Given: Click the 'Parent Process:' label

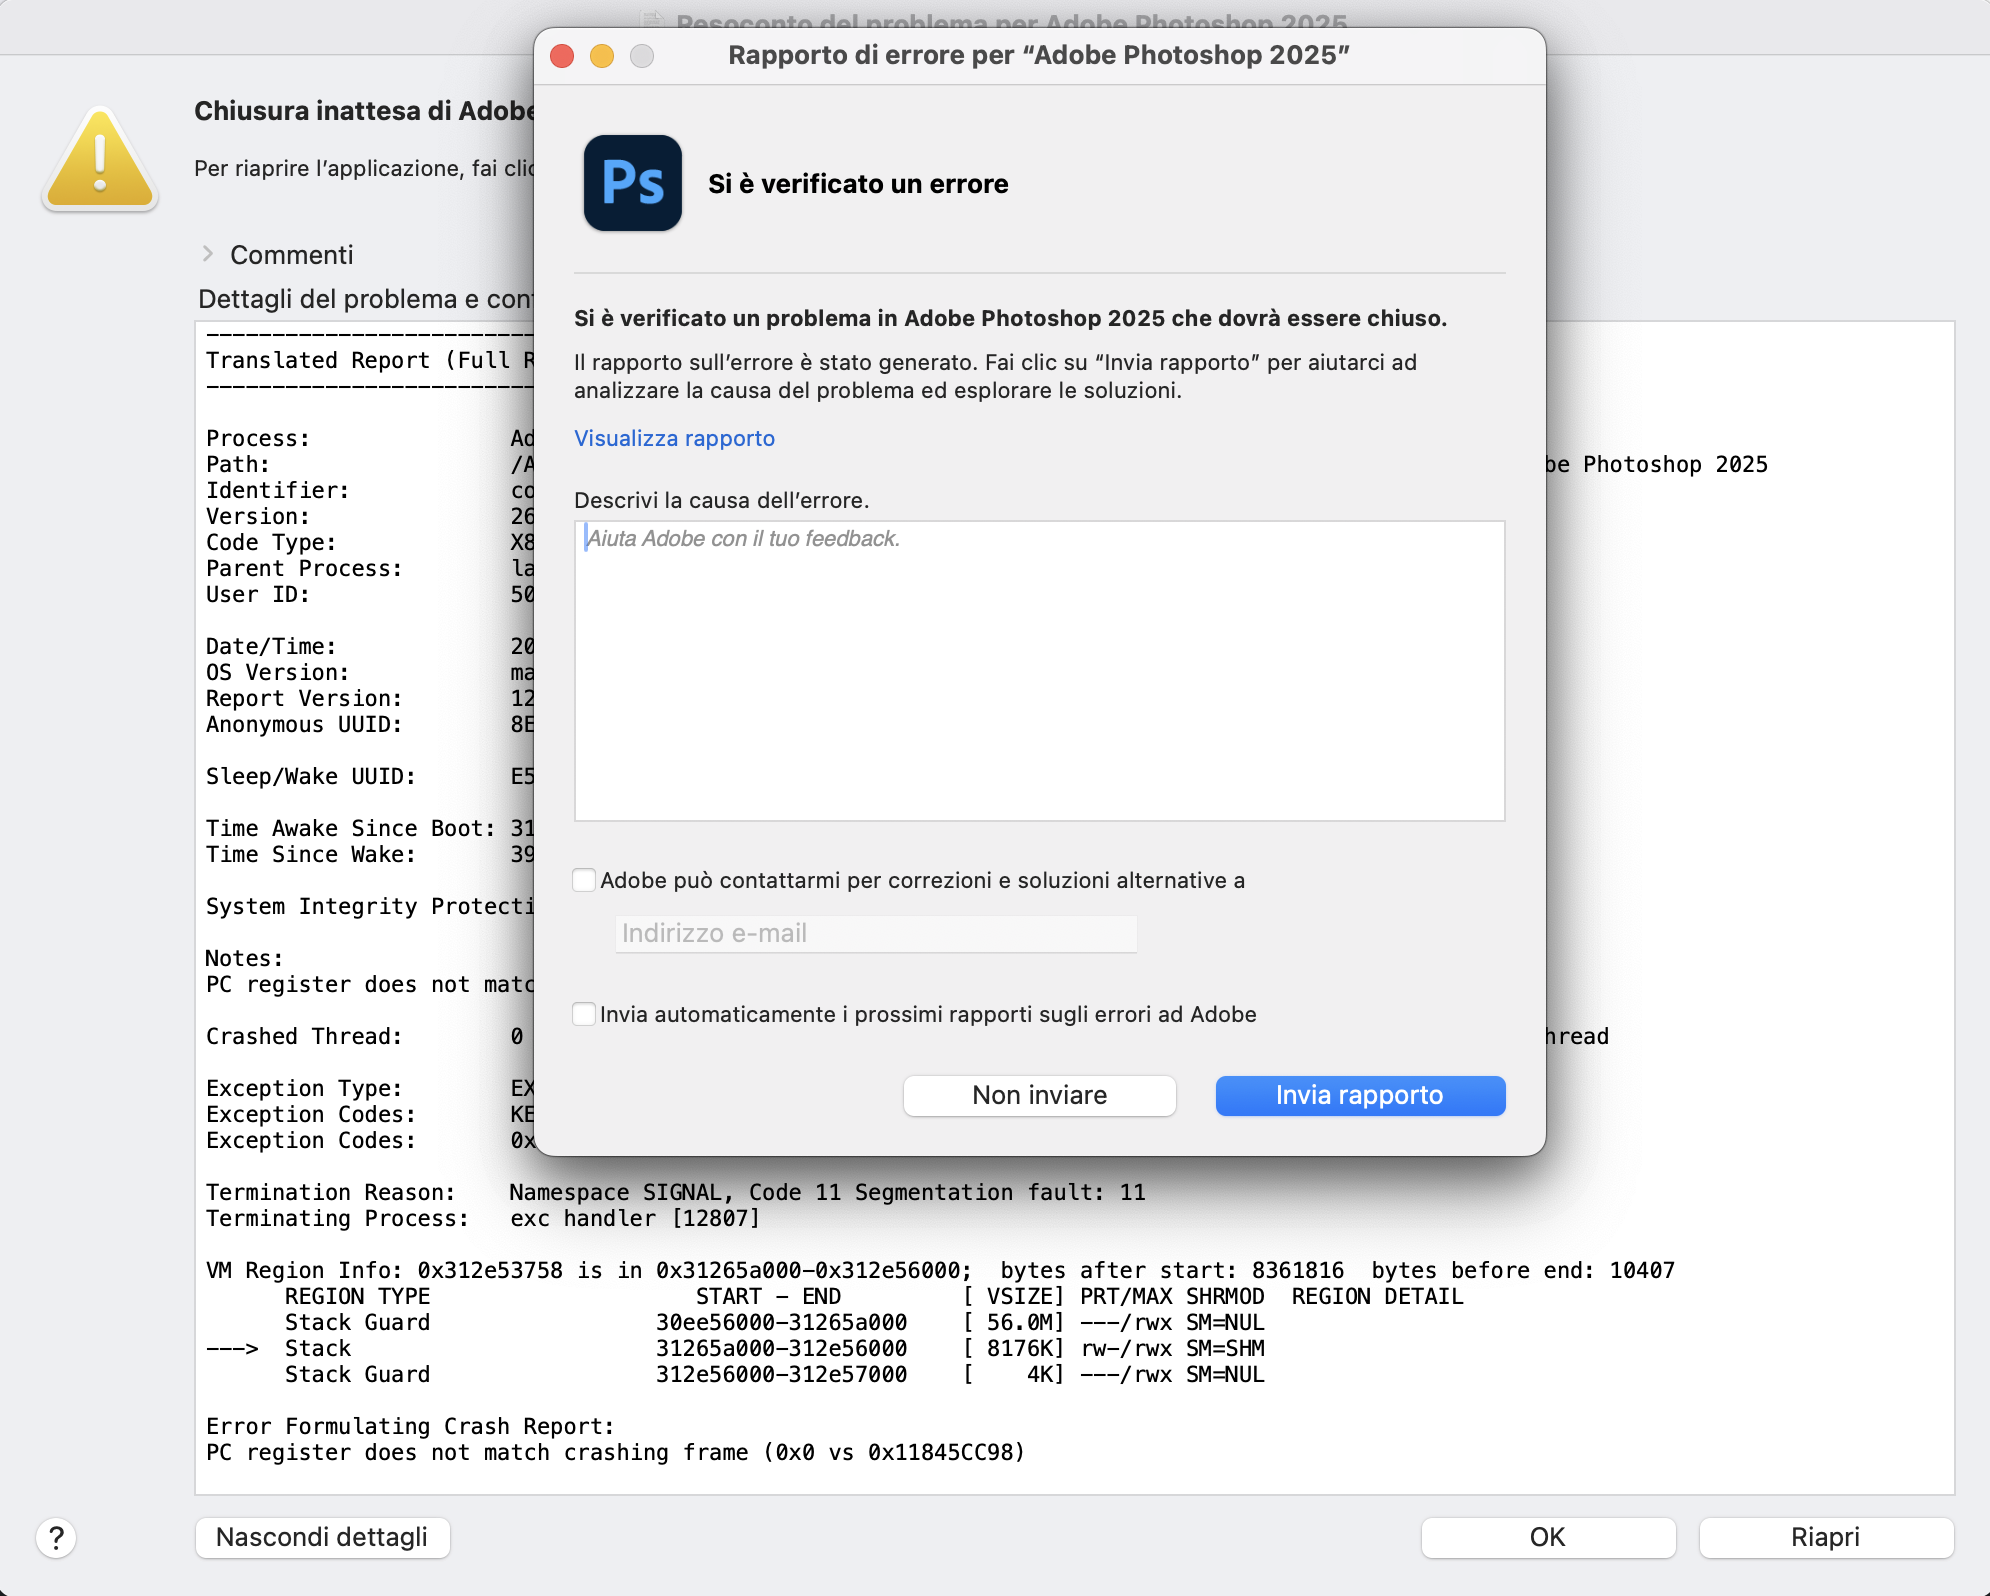Looking at the screenshot, I should tap(304, 568).
